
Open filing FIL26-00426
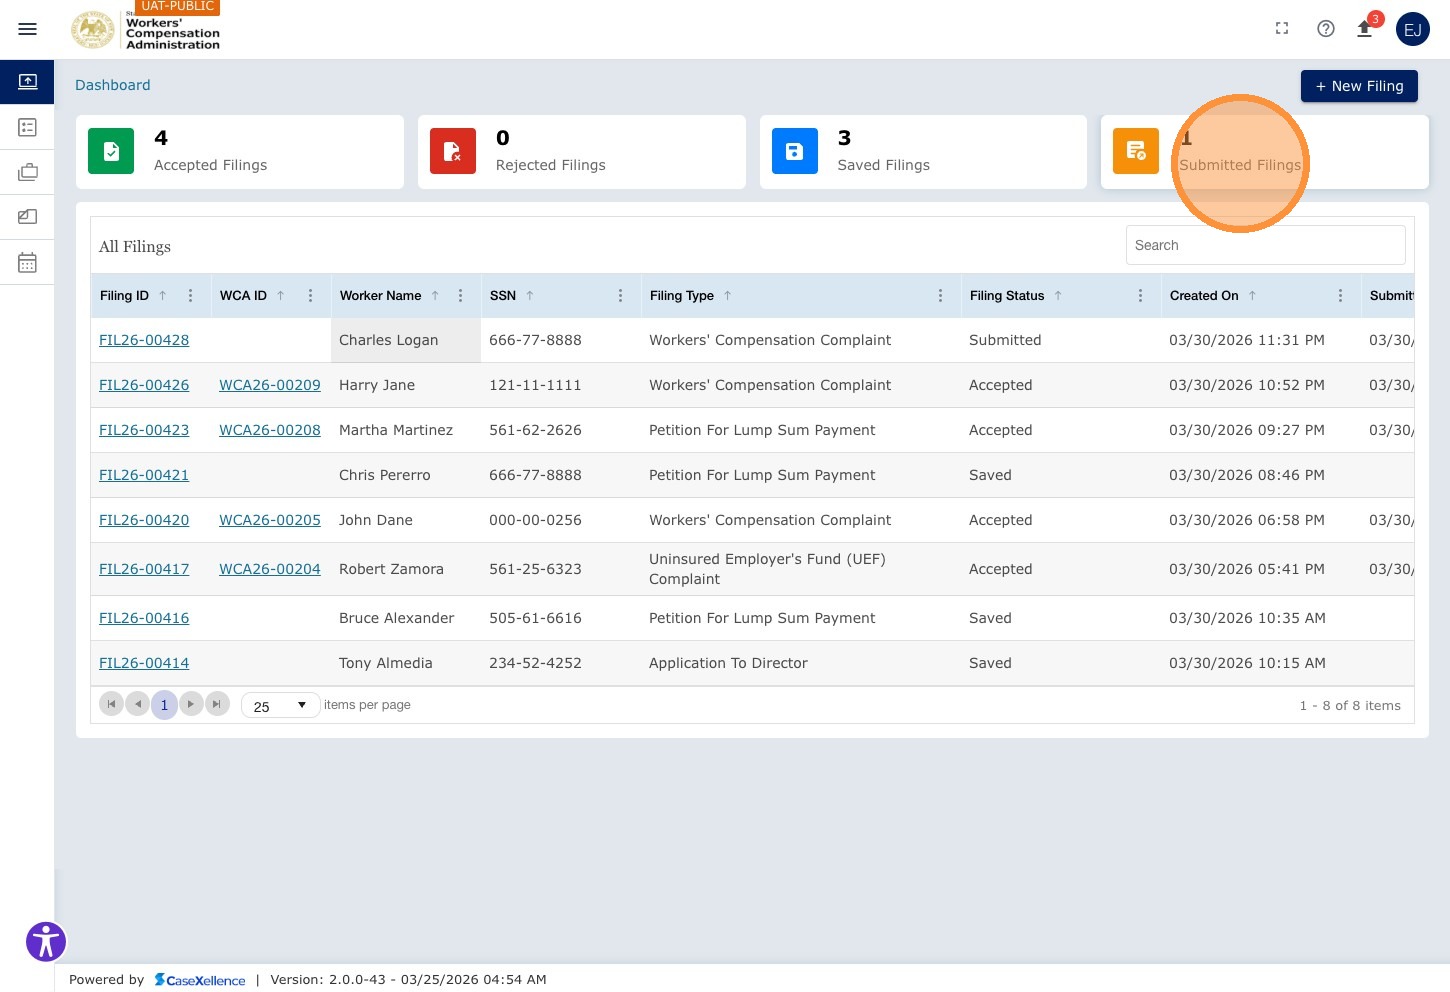[x=144, y=385]
